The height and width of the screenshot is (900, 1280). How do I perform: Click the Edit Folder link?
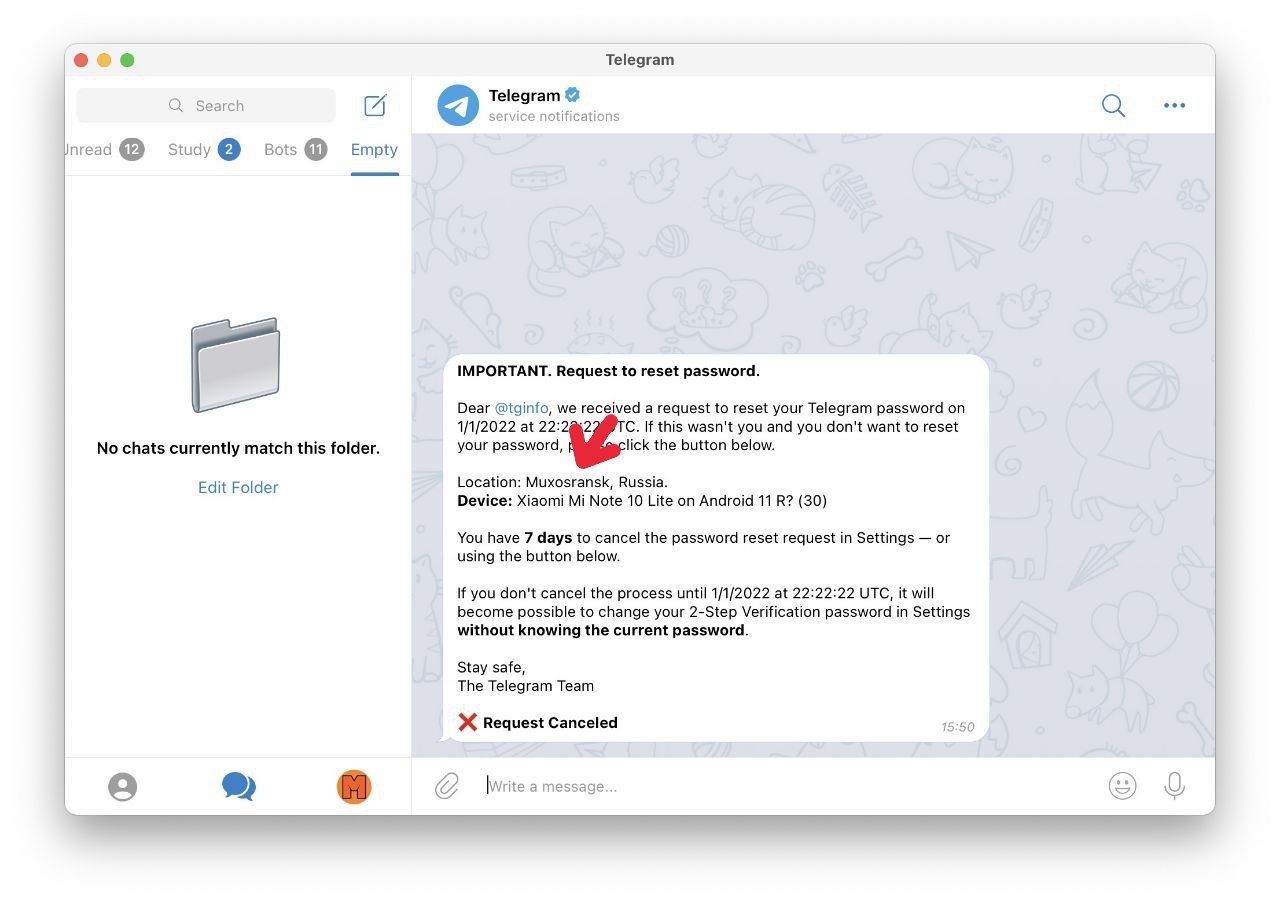click(x=238, y=487)
